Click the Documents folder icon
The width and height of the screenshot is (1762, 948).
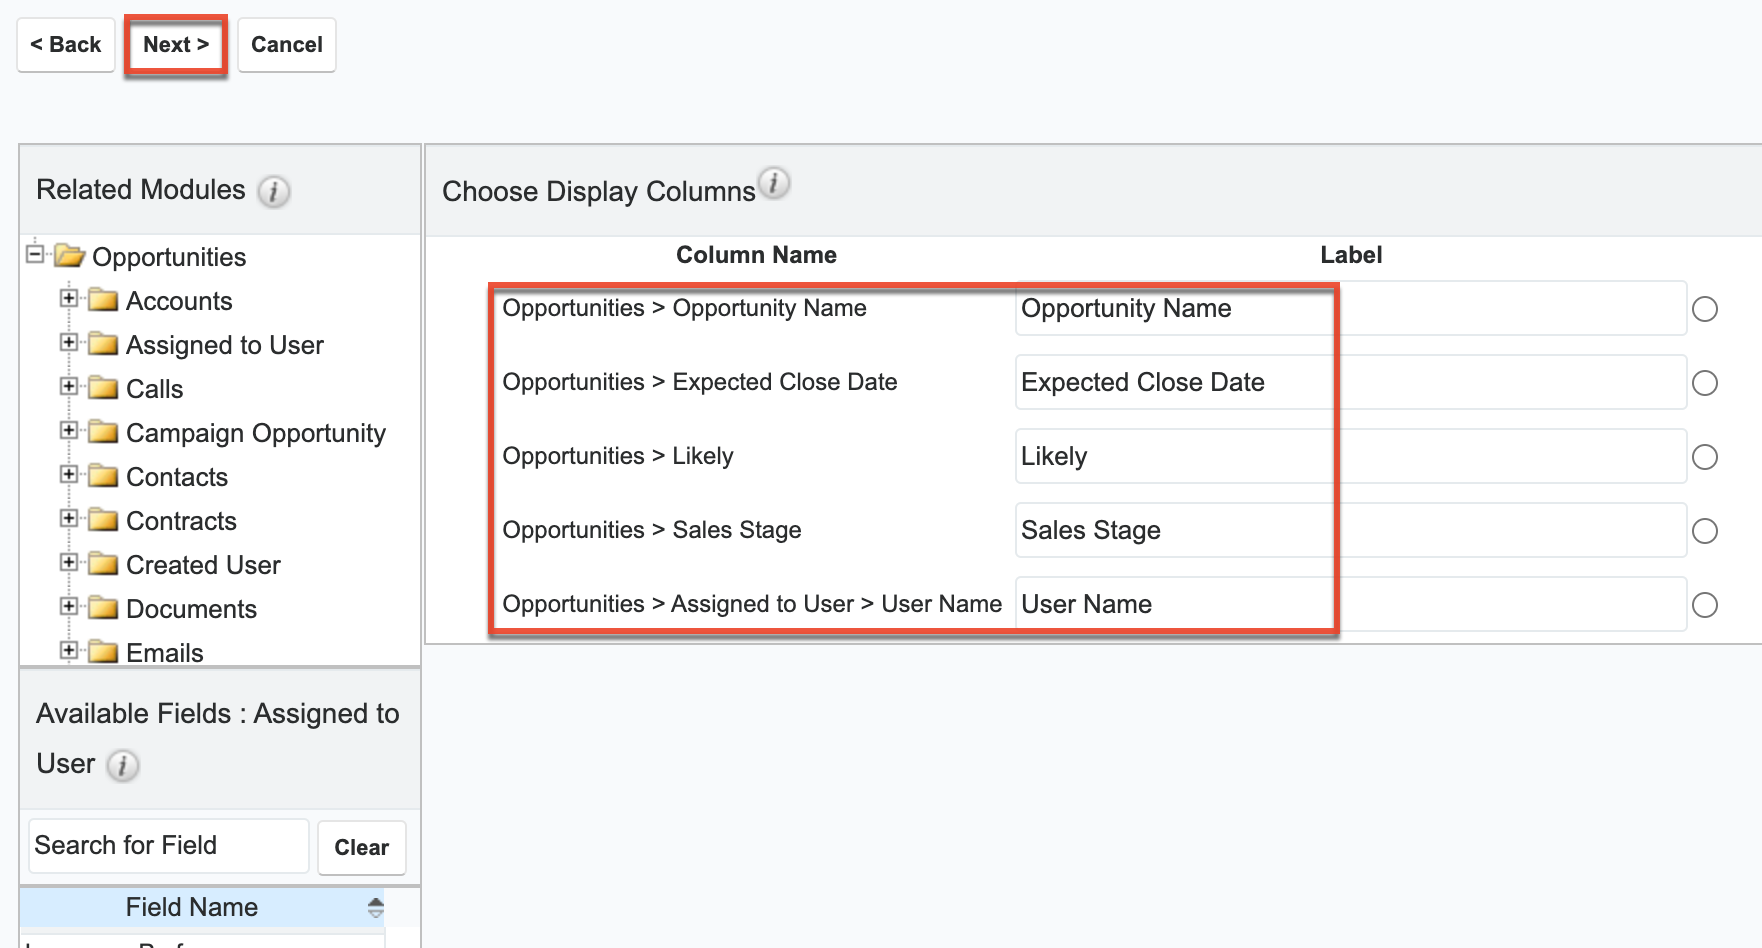coord(104,608)
